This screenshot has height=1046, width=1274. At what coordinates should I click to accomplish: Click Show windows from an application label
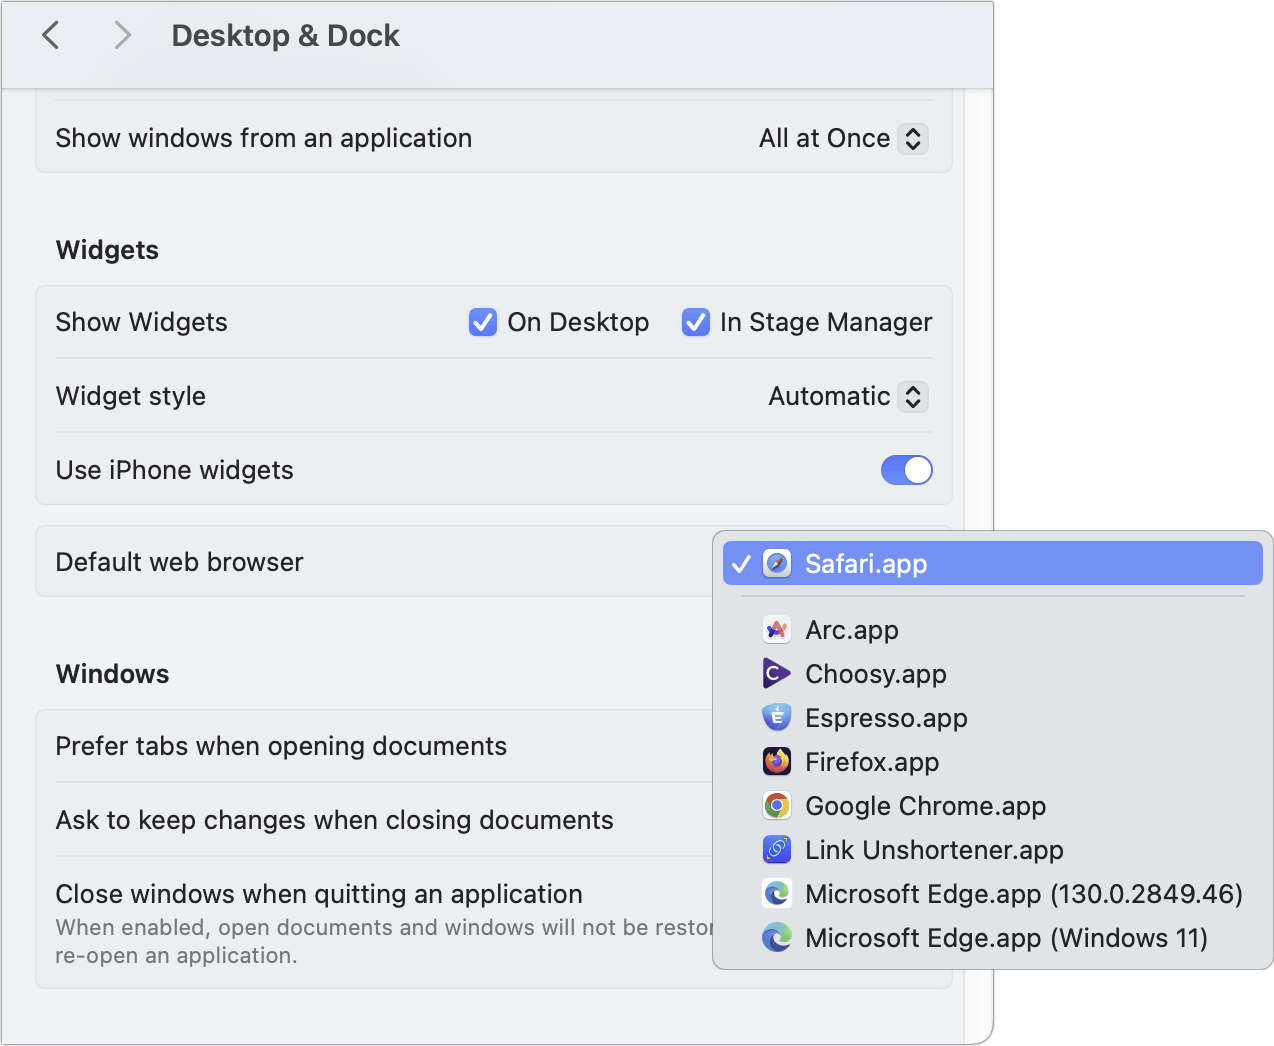[264, 138]
